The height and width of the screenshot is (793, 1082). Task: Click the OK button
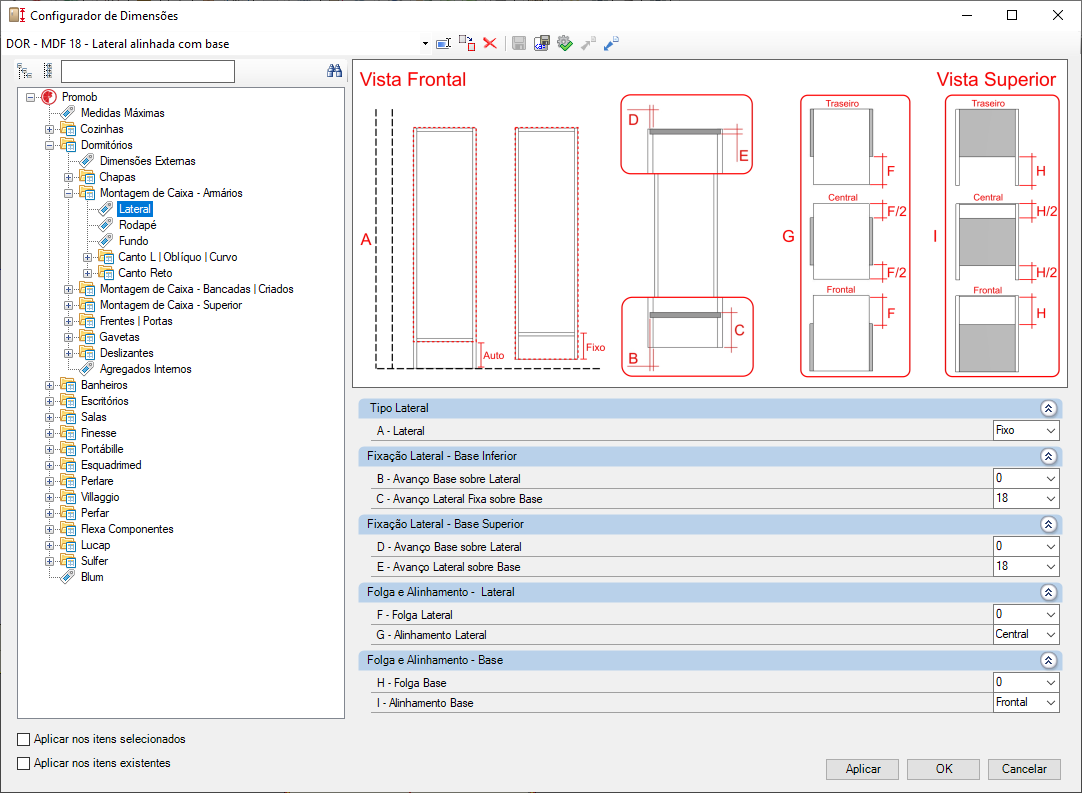point(943,769)
